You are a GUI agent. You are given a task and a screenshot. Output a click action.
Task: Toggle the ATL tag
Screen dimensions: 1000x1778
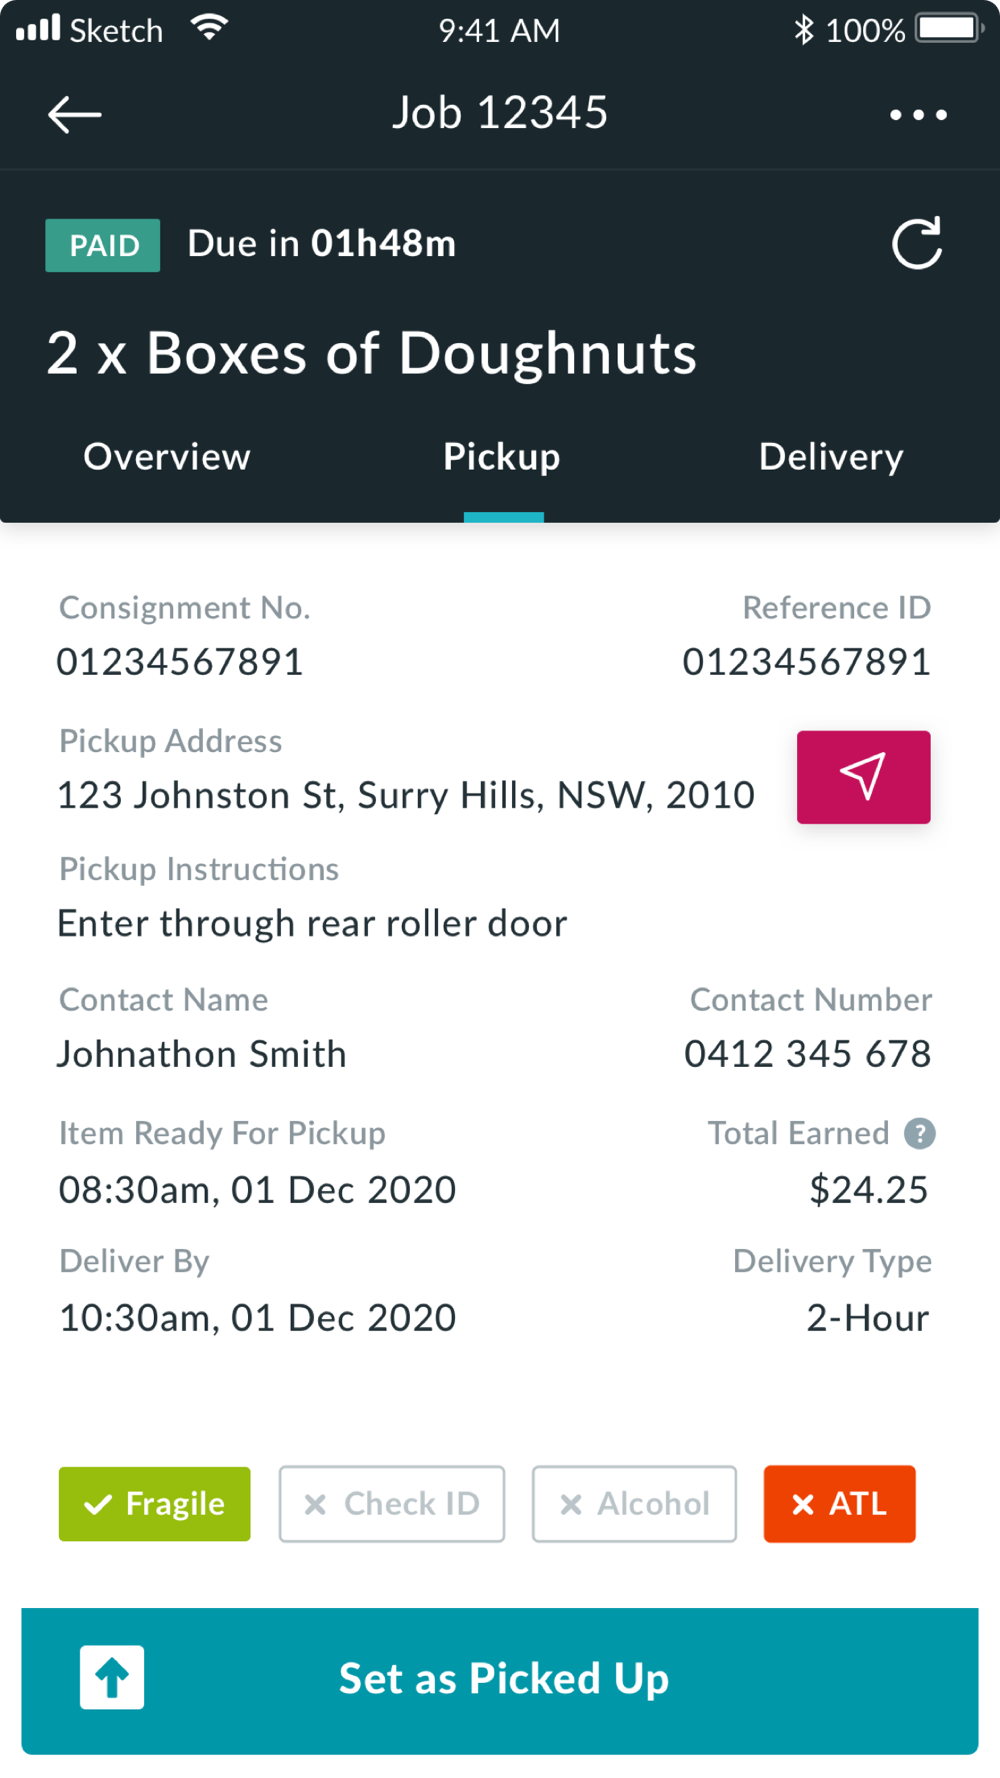[x=839, y=1504]
